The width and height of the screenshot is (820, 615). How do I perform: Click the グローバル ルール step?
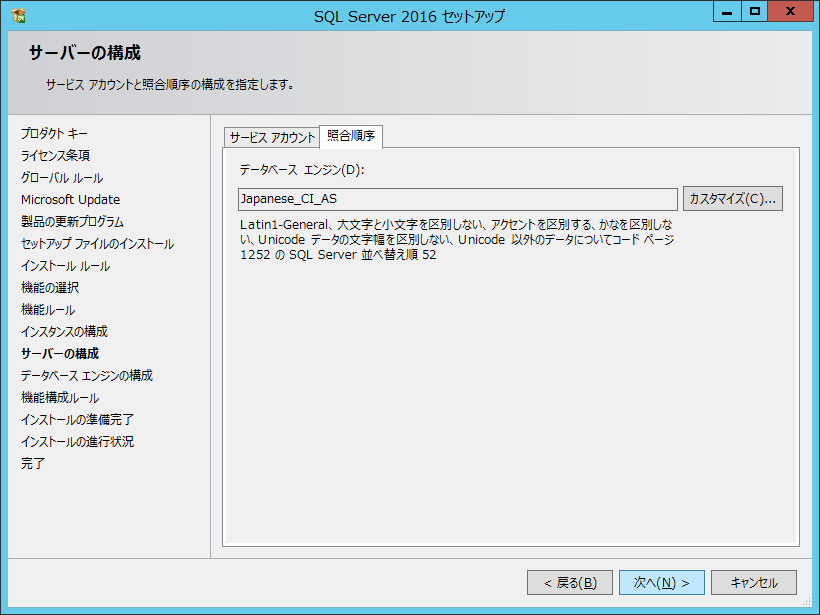click(62, 177)
